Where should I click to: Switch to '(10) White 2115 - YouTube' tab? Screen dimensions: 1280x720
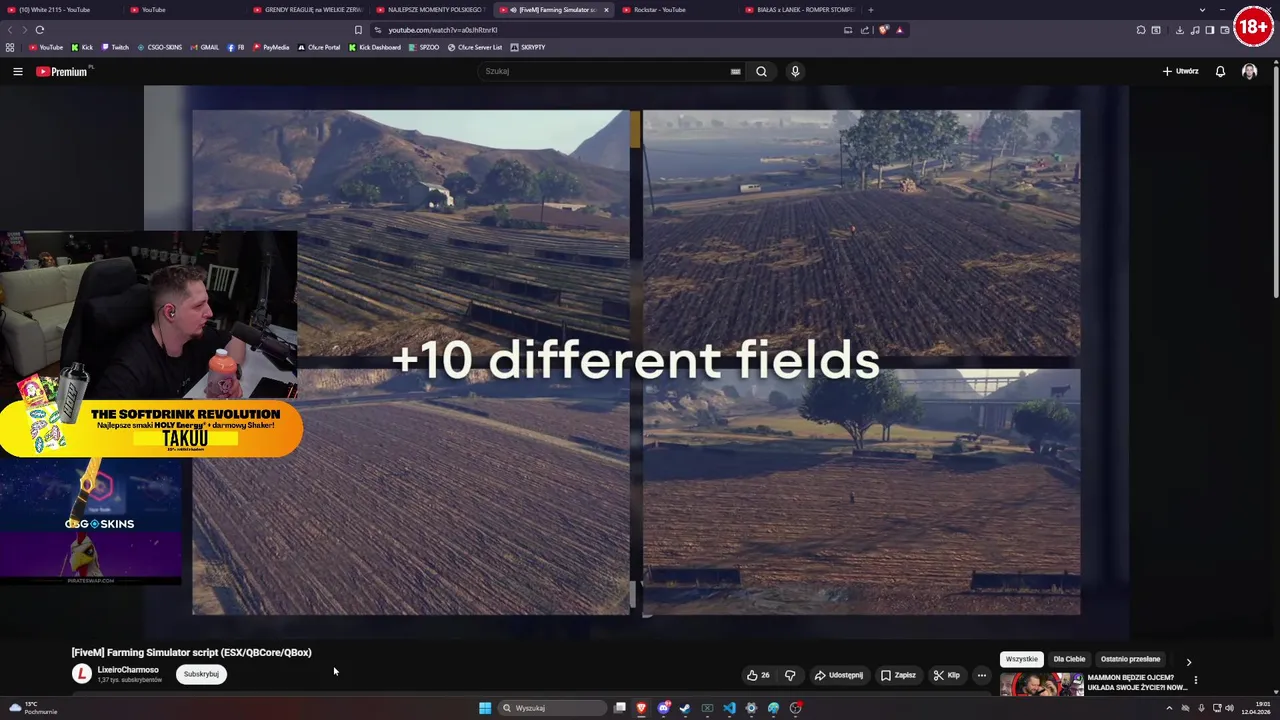click(x=60, y=10)
